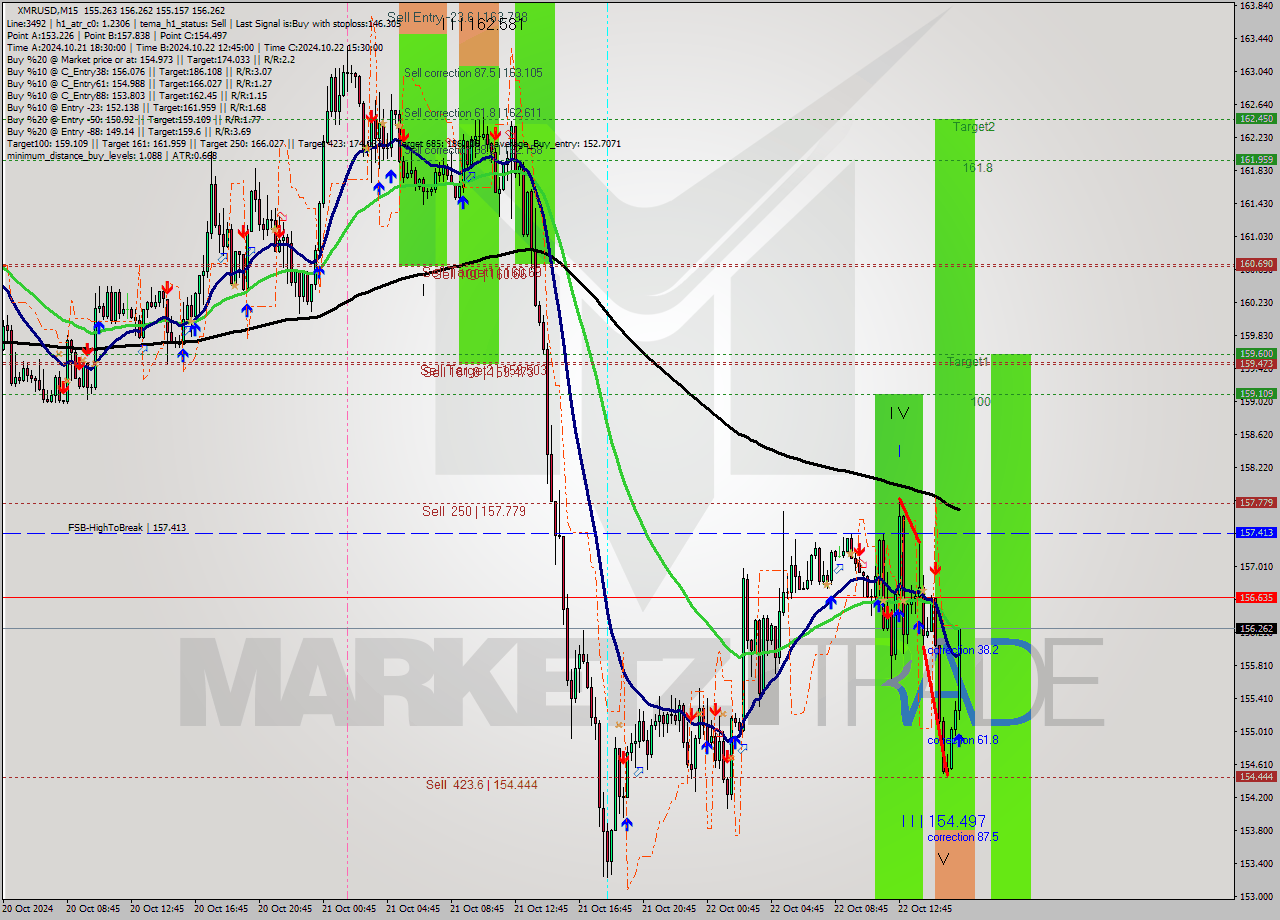
Task: Click the 155.010 price axis tick
Action: (x=1256, y=732)
